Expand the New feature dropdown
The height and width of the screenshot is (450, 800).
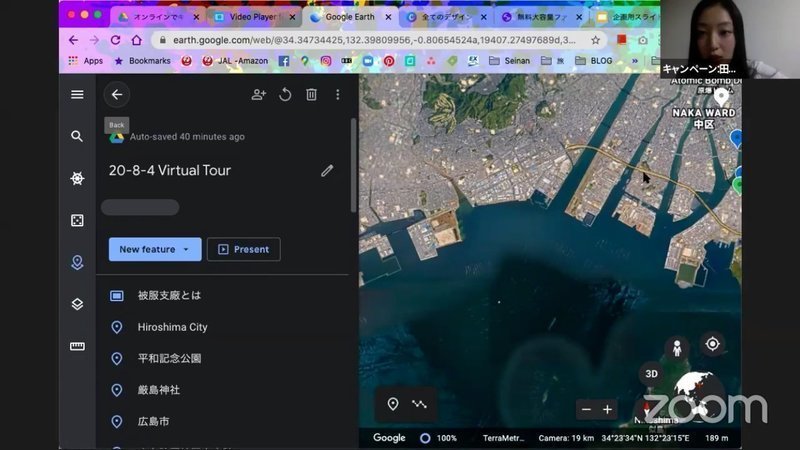(x=154, y=249)
